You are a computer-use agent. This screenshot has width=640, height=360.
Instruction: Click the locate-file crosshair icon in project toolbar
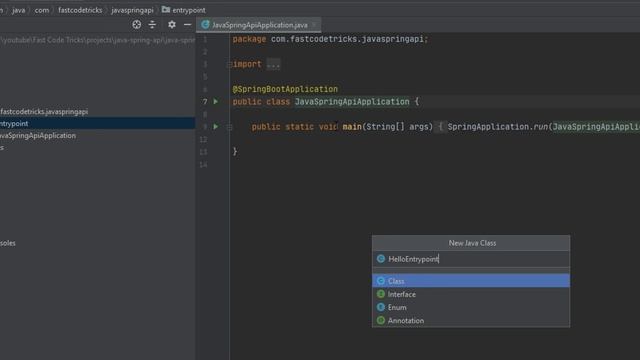[x=137, y=24]
